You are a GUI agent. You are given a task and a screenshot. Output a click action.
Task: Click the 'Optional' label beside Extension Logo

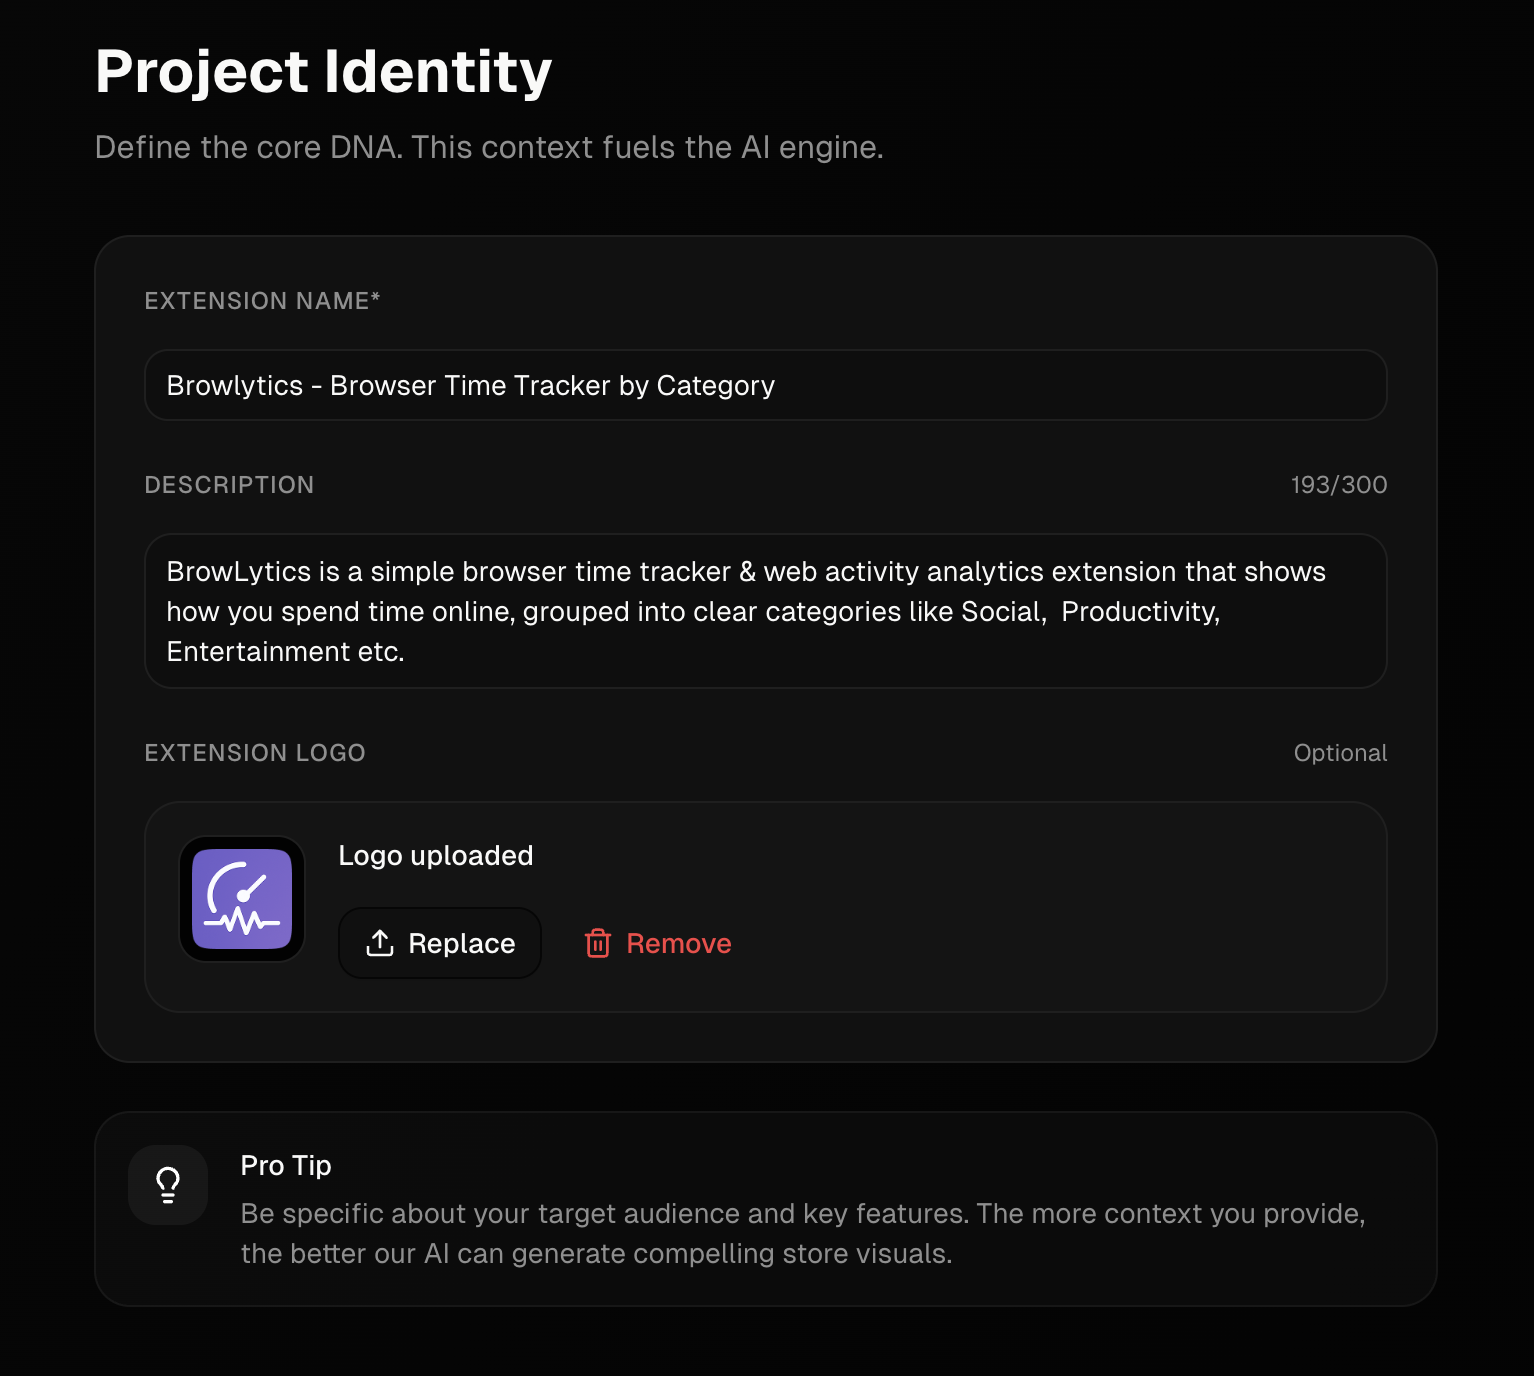tap(1340, 752)
